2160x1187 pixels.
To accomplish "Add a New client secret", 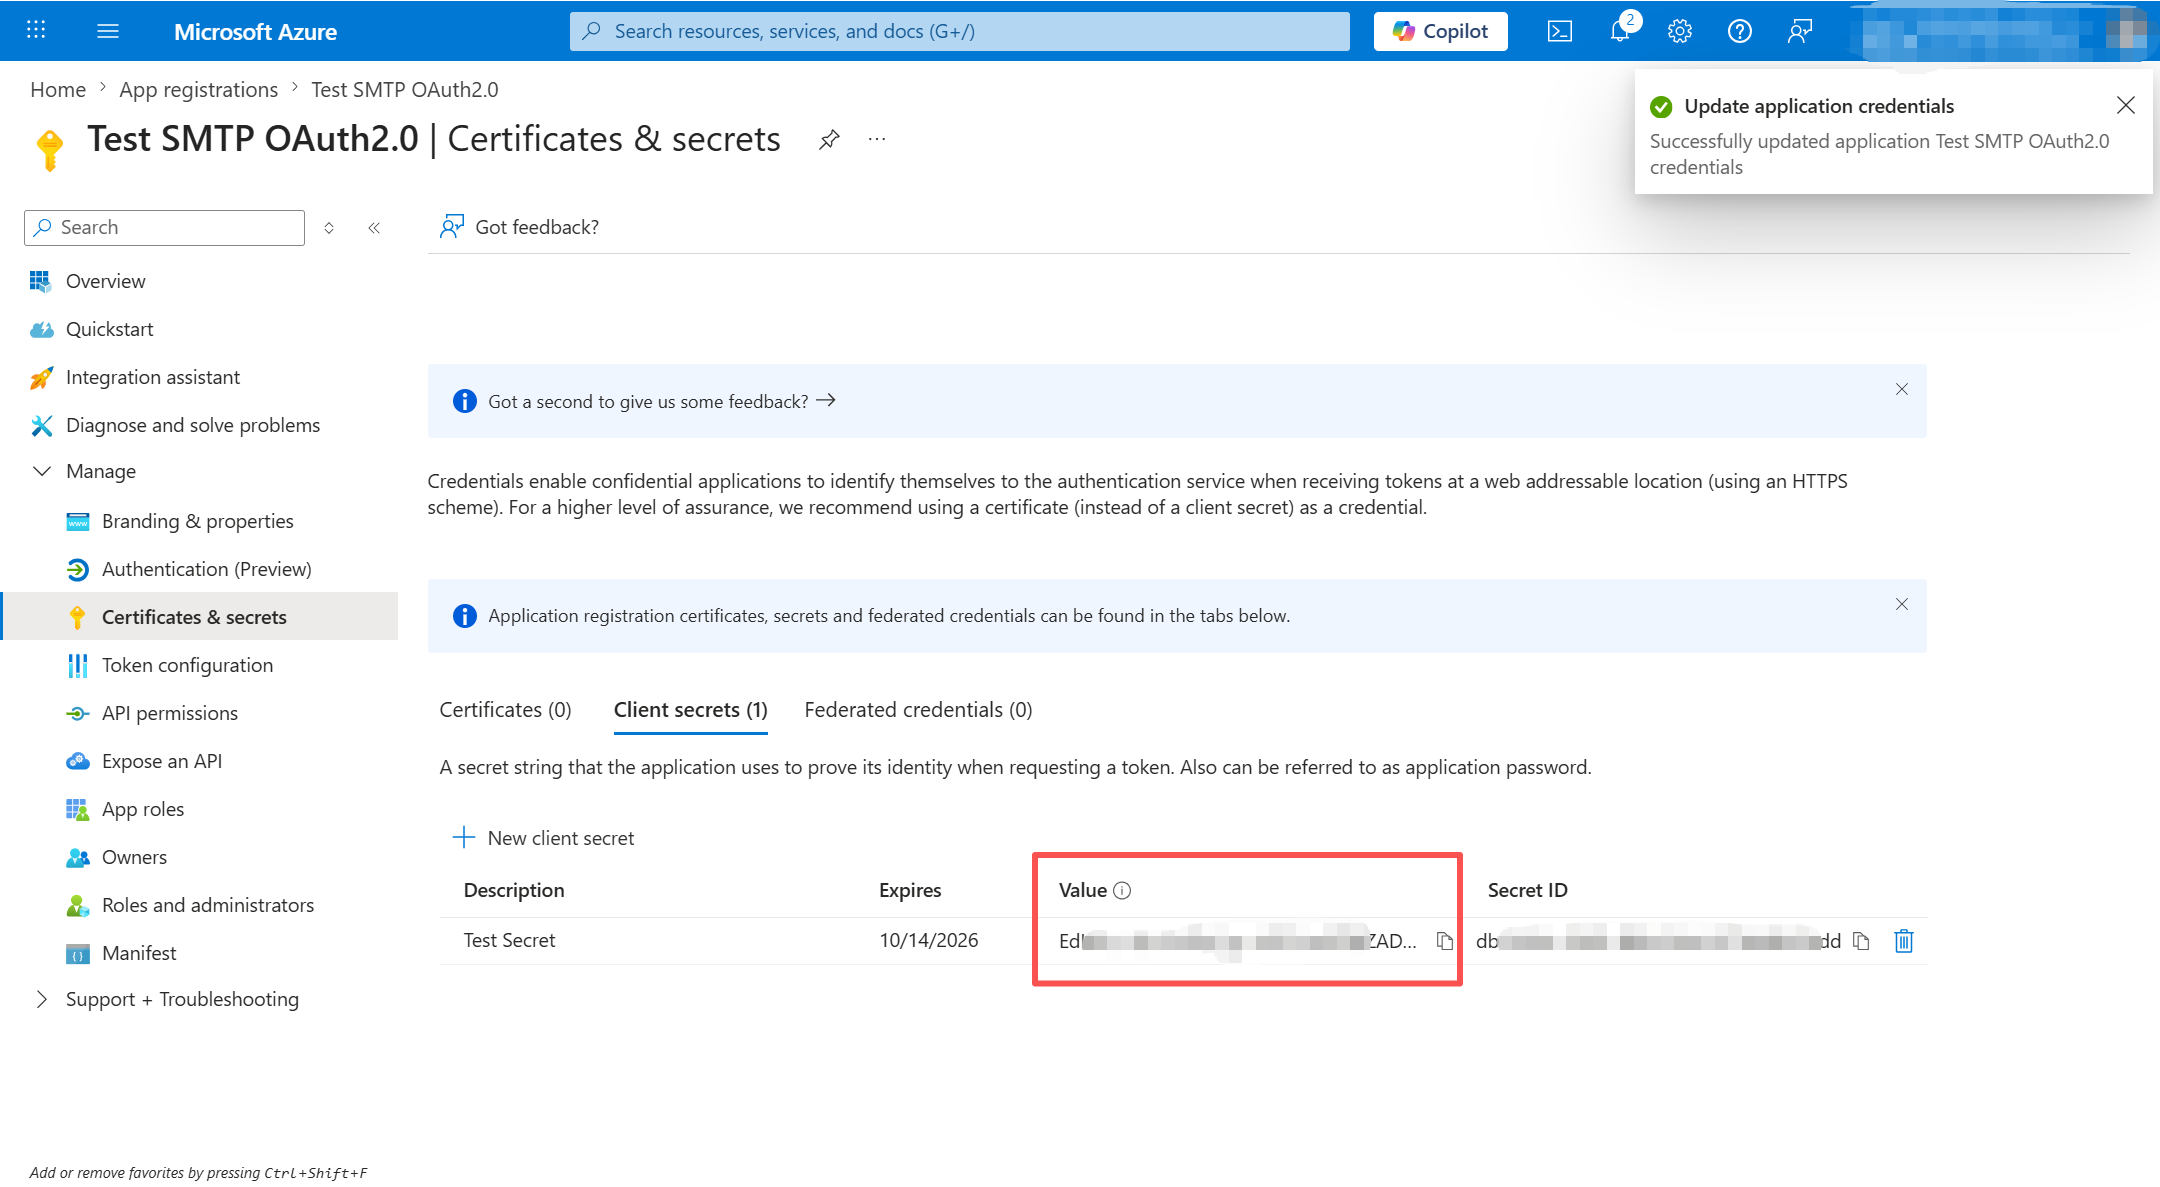I will (x=544, y=838).
